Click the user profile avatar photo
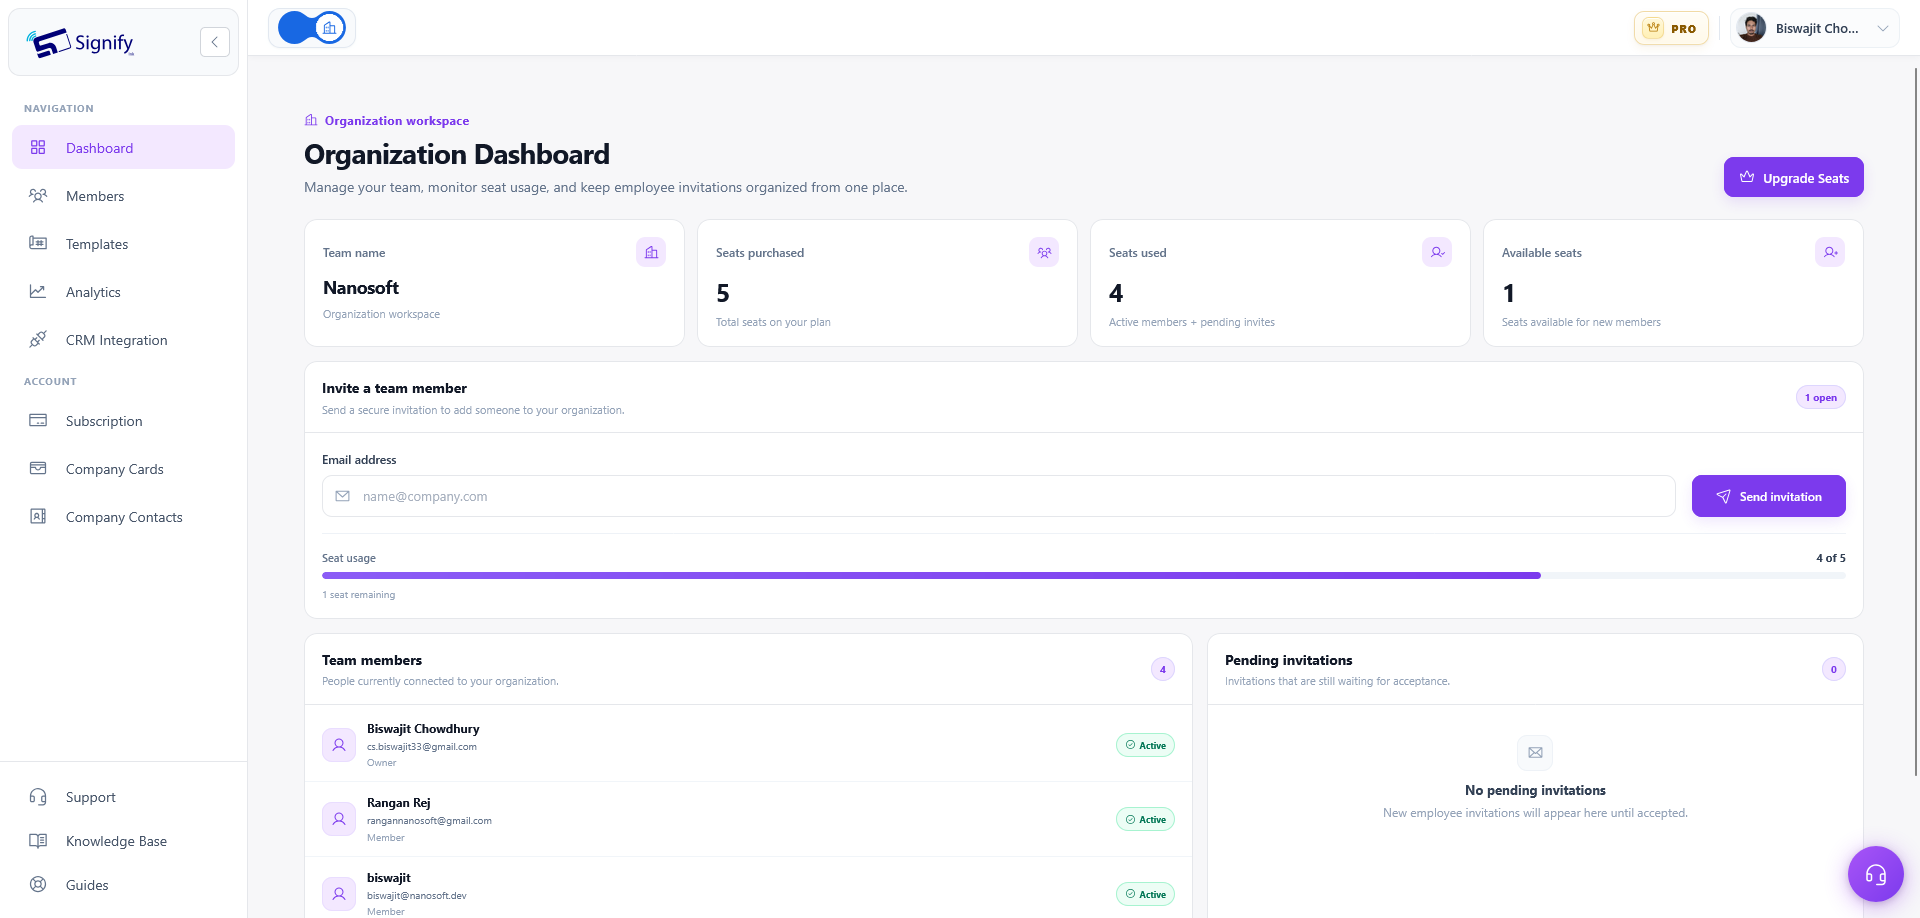Viewport: 1920px width, 918px height. [x=1751, y=28]
